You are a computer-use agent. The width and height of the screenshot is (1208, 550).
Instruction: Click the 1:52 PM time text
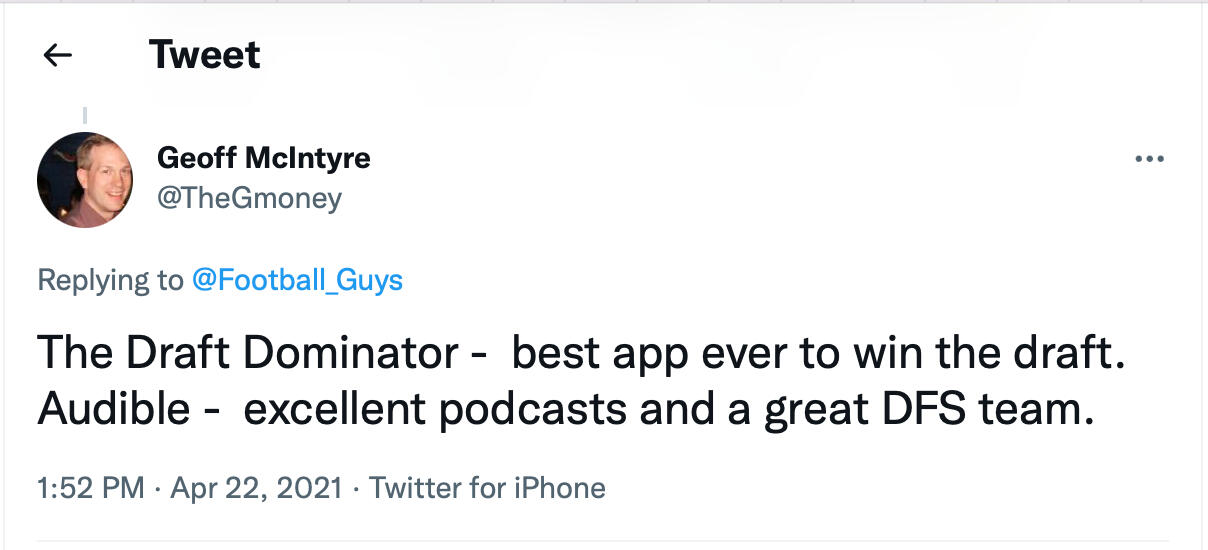tap(90, 488)
